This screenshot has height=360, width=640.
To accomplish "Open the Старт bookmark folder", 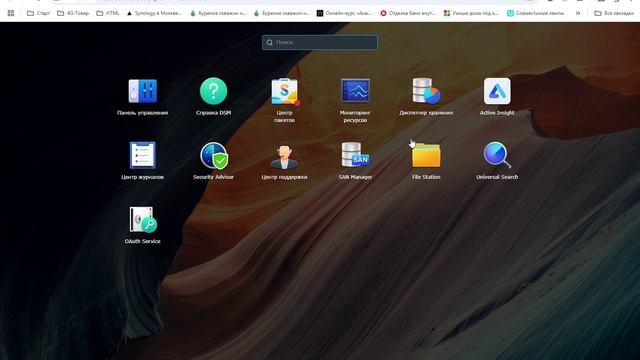I will coord(38,13).
